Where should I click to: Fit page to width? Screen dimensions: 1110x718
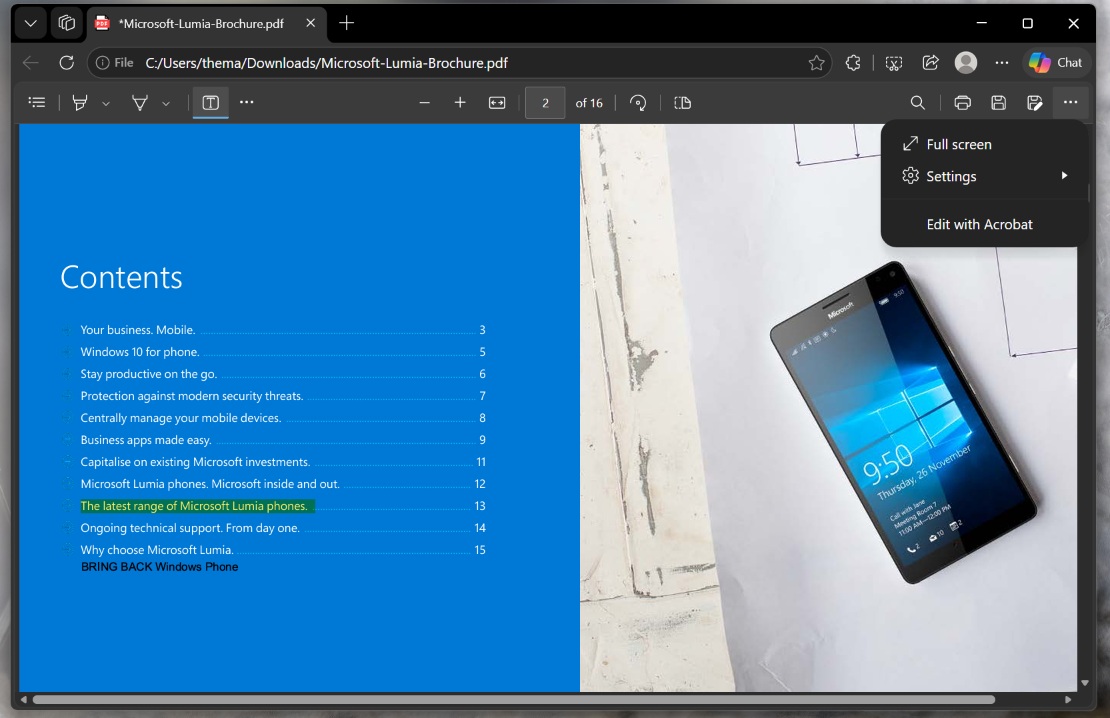(x=497, y=103)
